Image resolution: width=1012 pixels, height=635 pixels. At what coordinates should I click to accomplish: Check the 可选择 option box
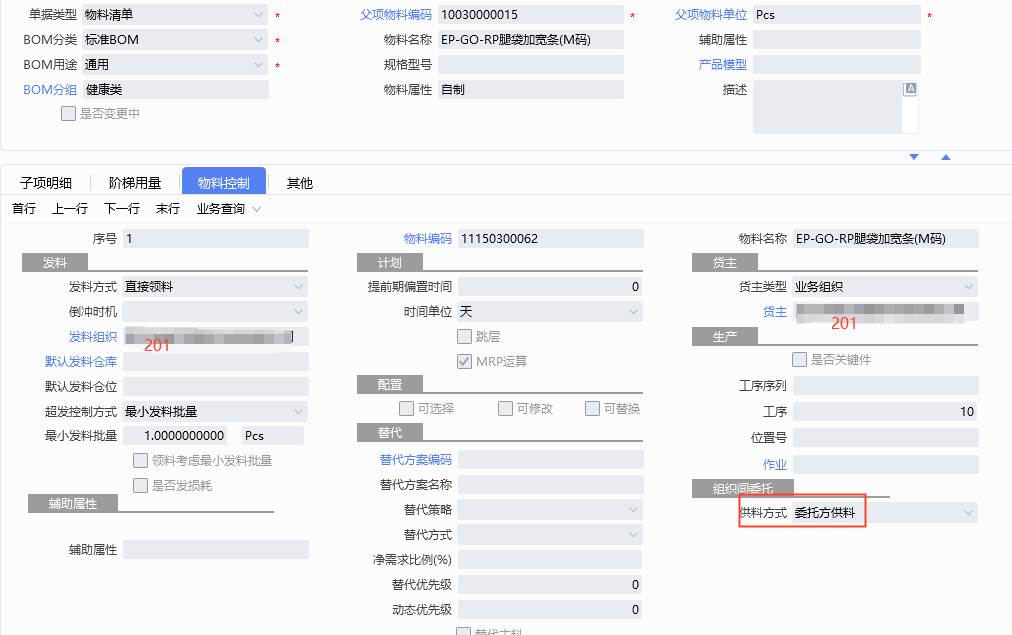[406, 409]
